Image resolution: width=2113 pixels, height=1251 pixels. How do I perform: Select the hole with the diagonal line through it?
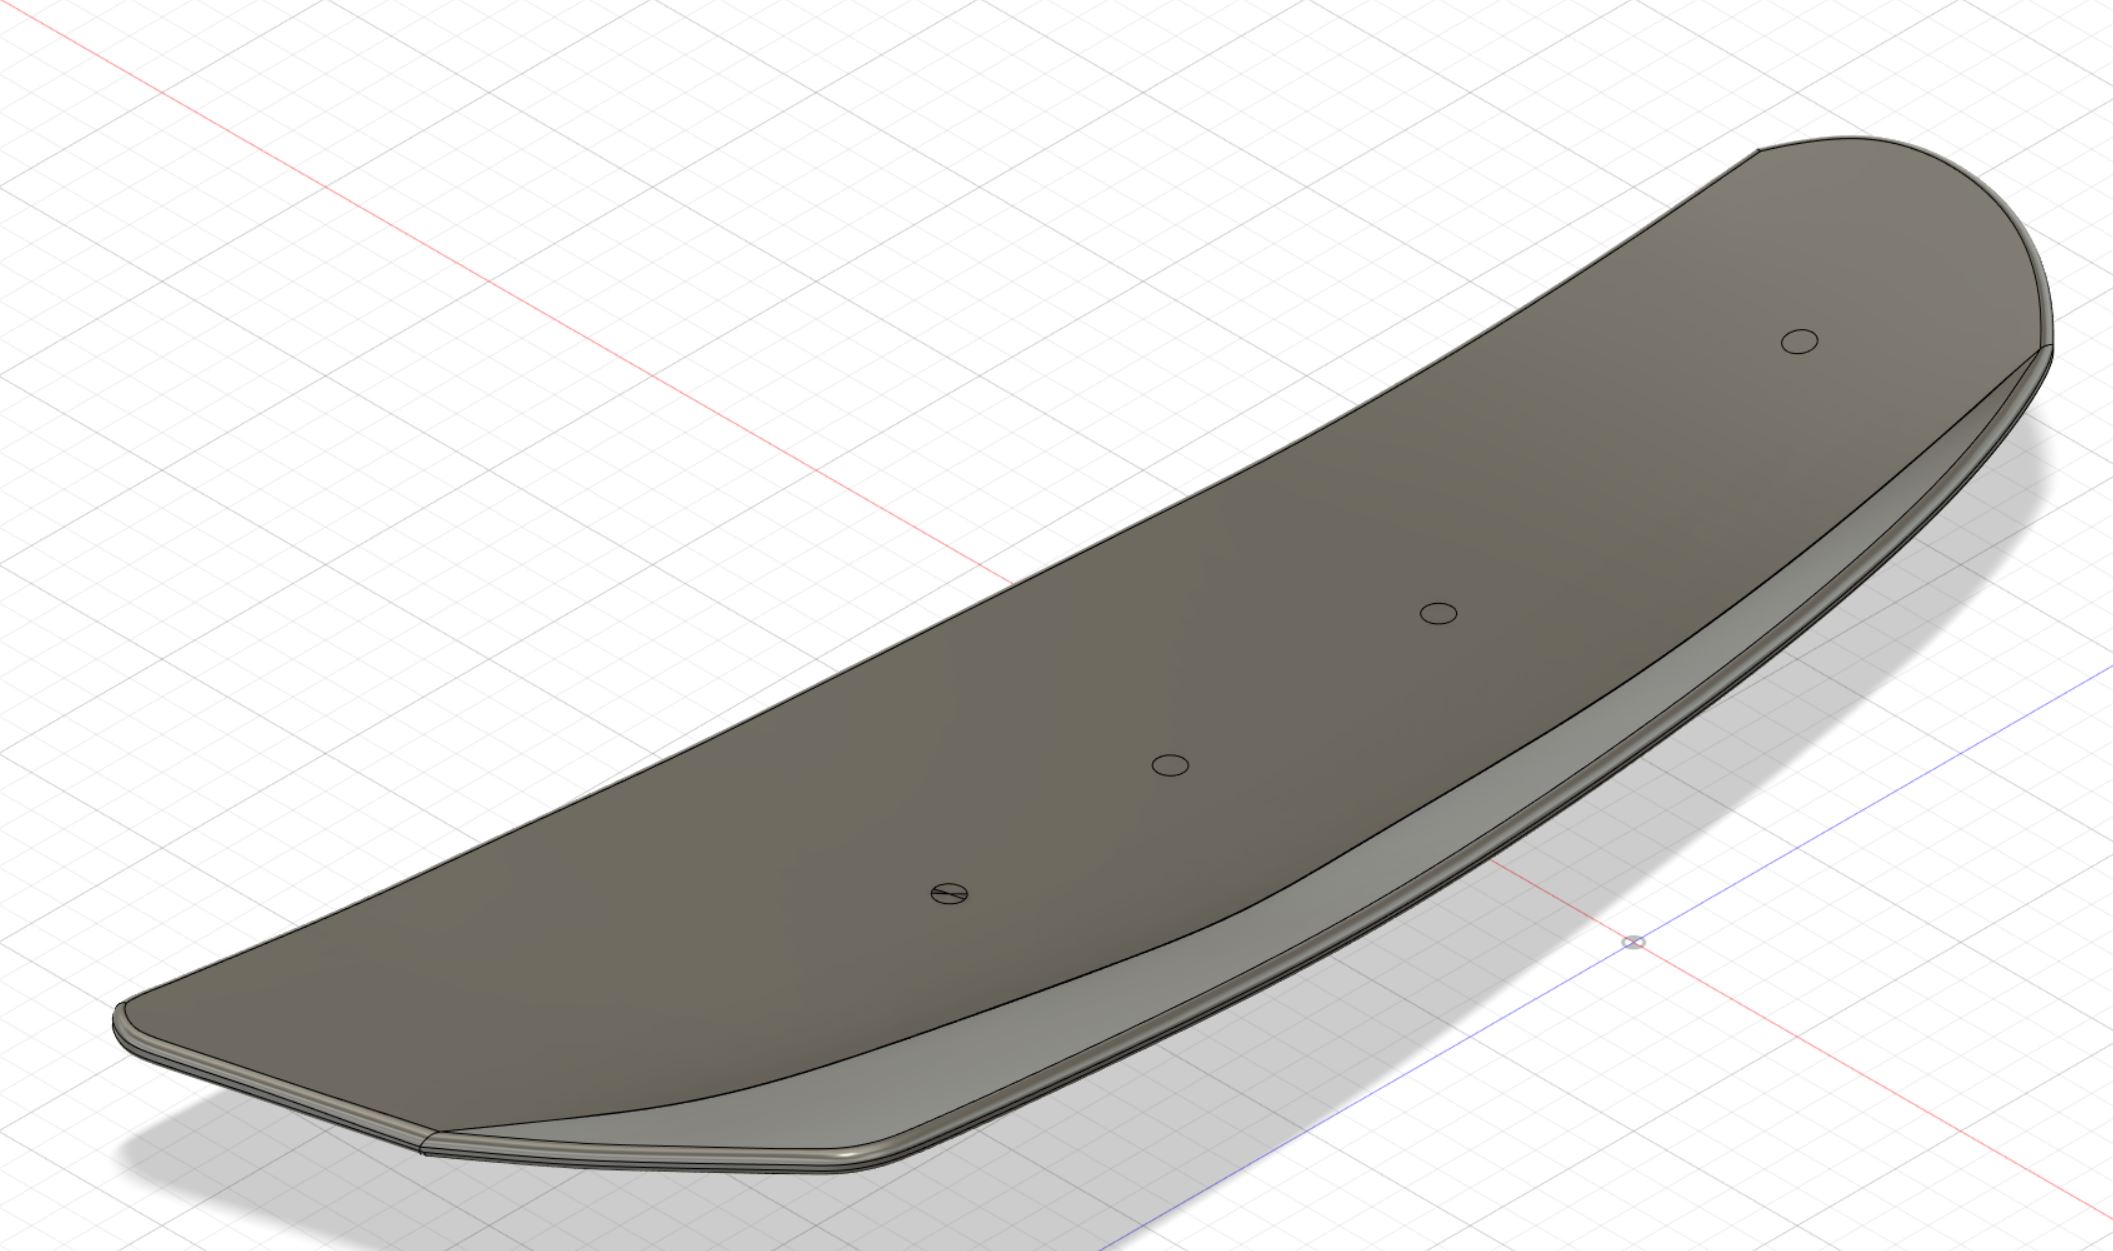tap(949, 893)
